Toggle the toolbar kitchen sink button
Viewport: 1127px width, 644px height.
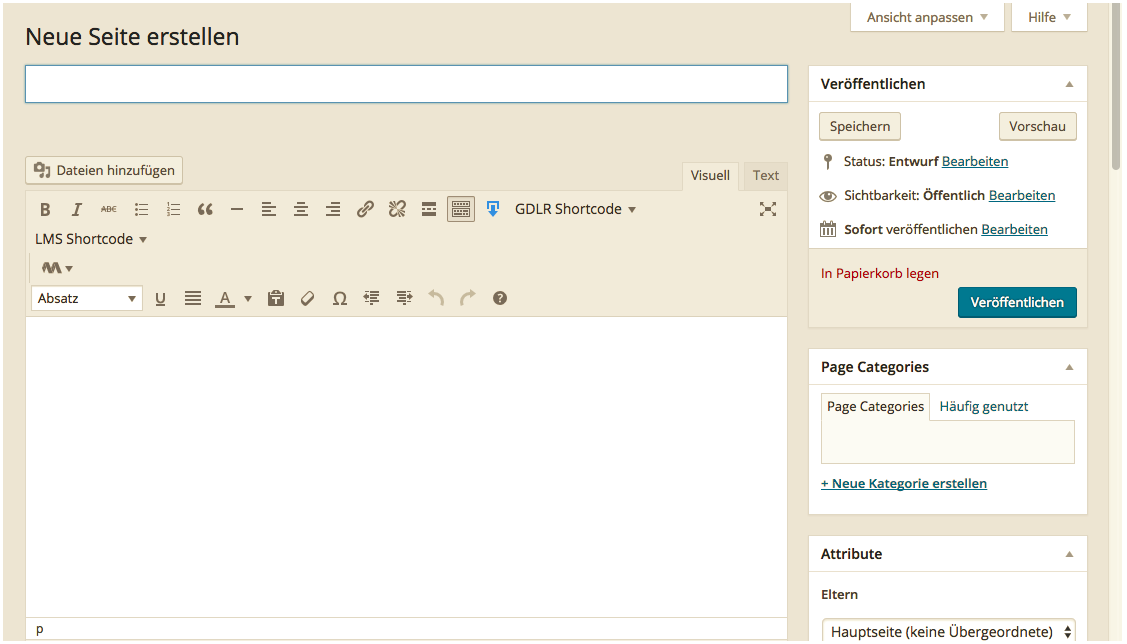click(x=461, y=209)
